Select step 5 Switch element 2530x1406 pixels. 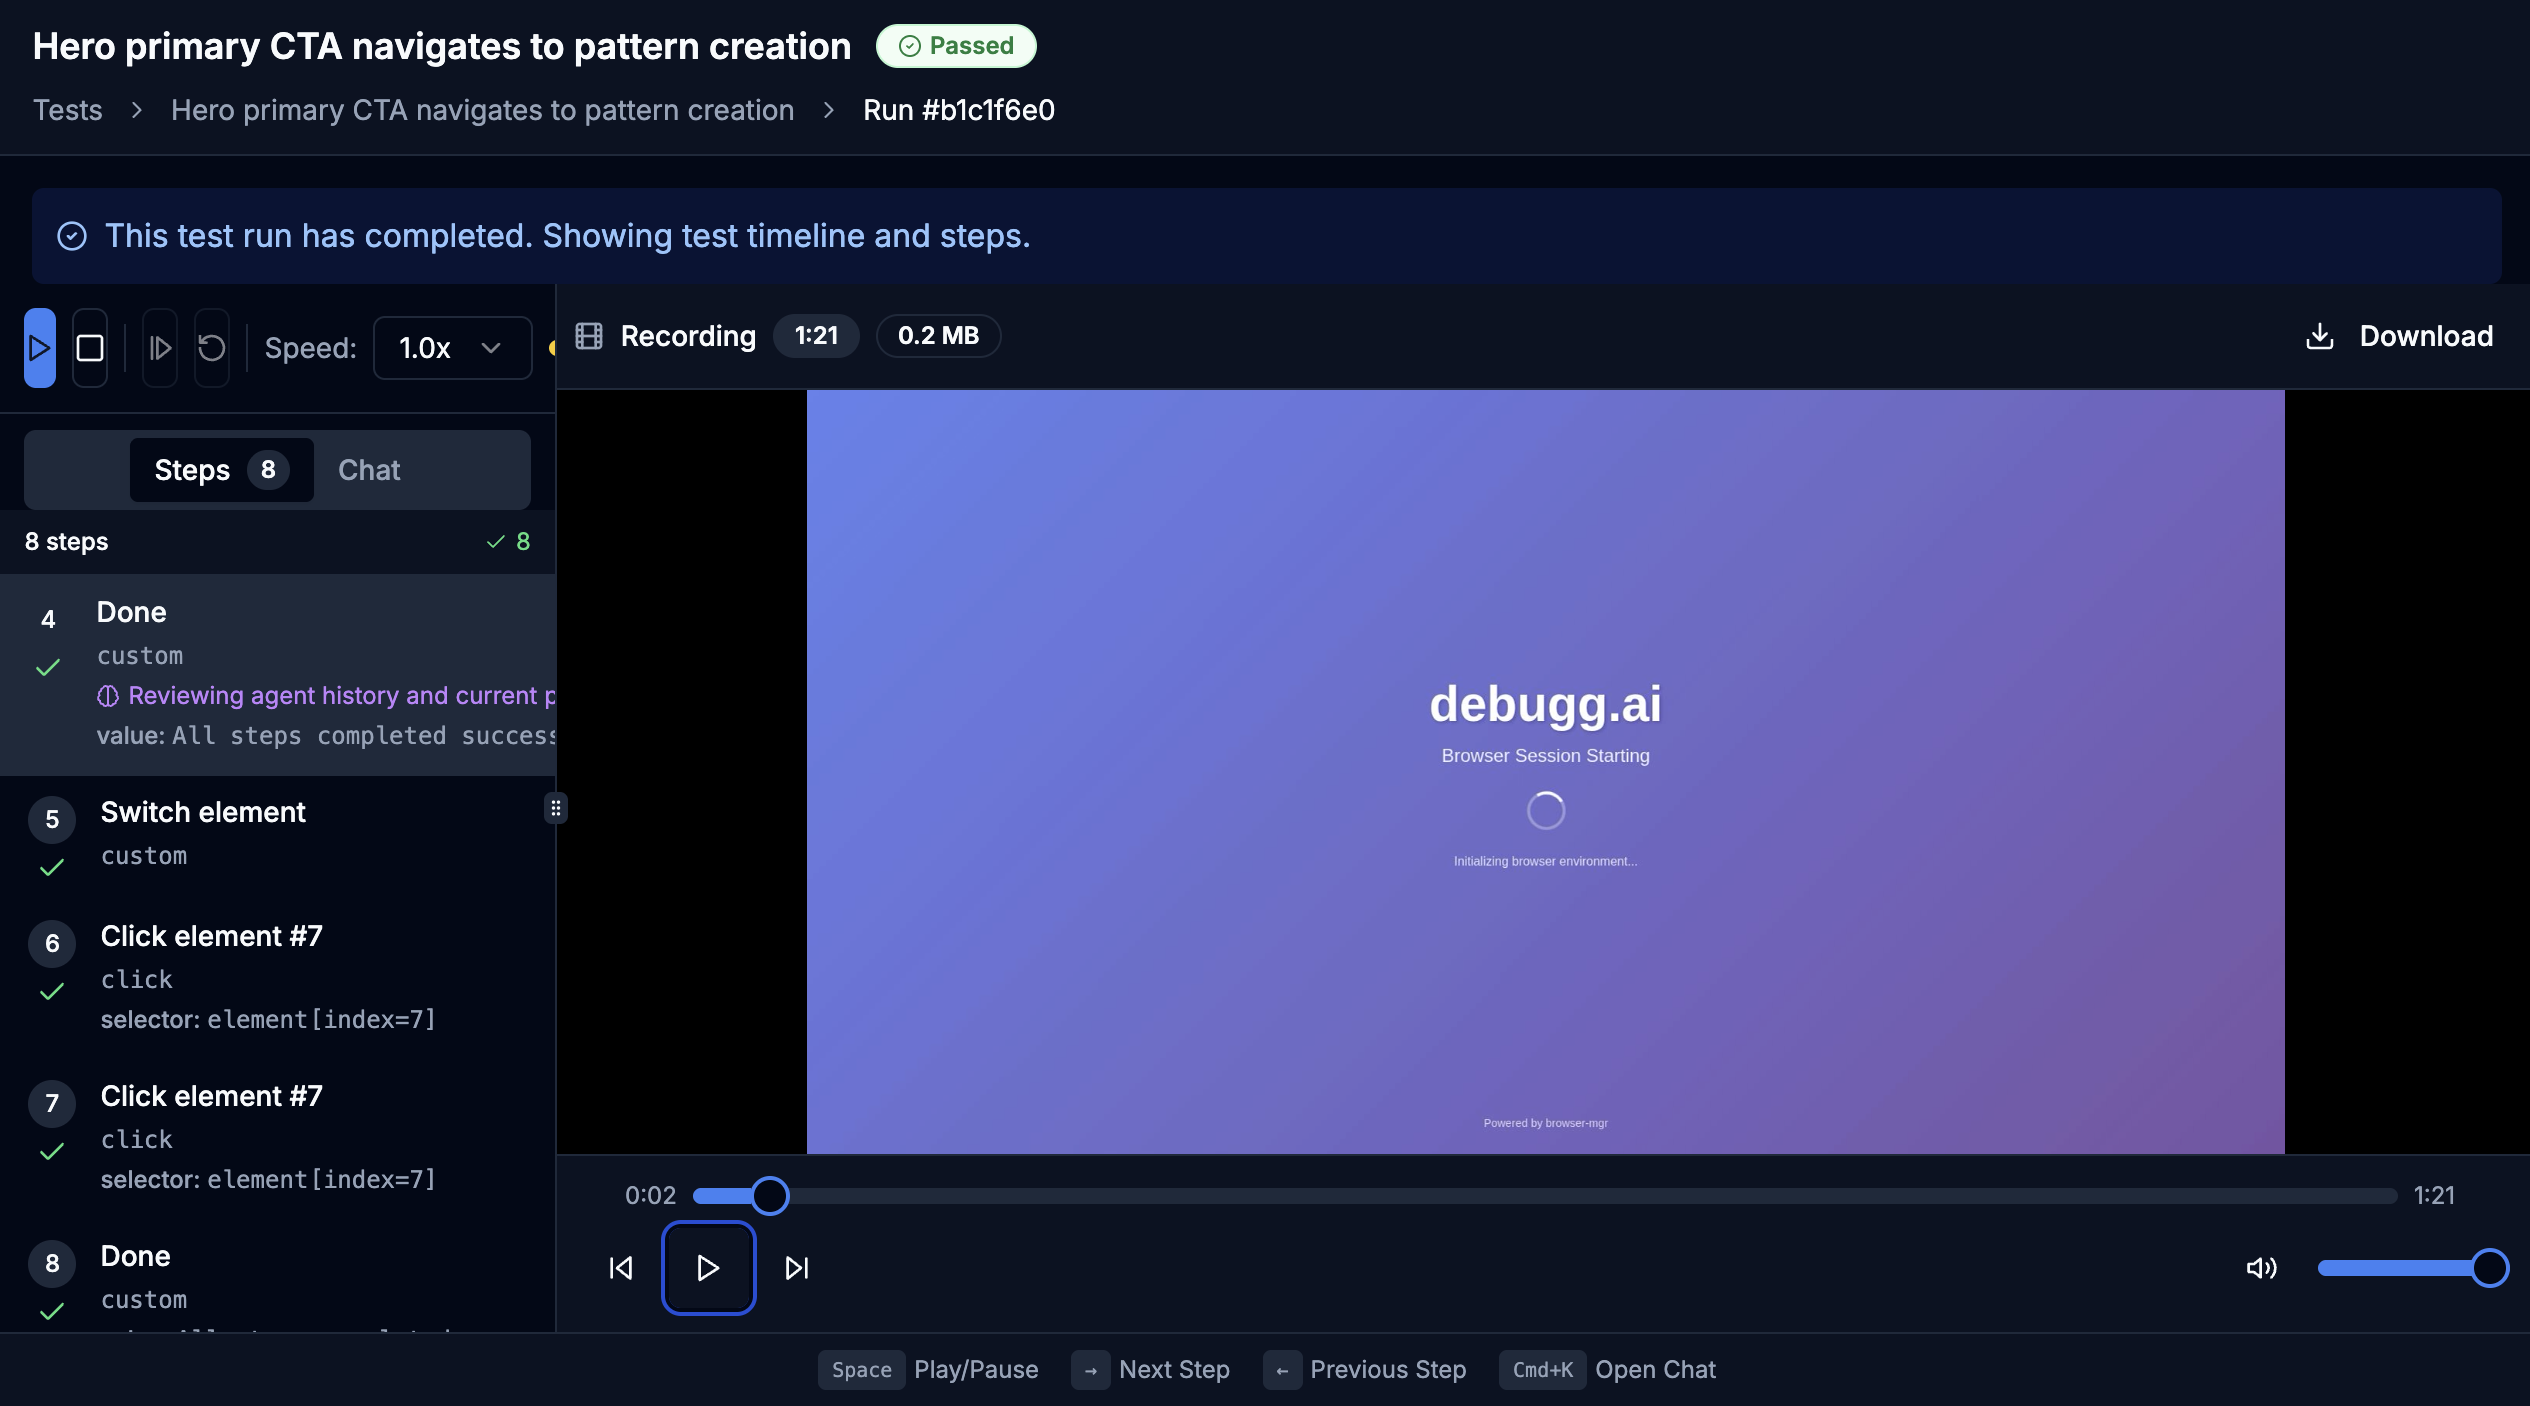pyautogui.click(x=203, y=812)
